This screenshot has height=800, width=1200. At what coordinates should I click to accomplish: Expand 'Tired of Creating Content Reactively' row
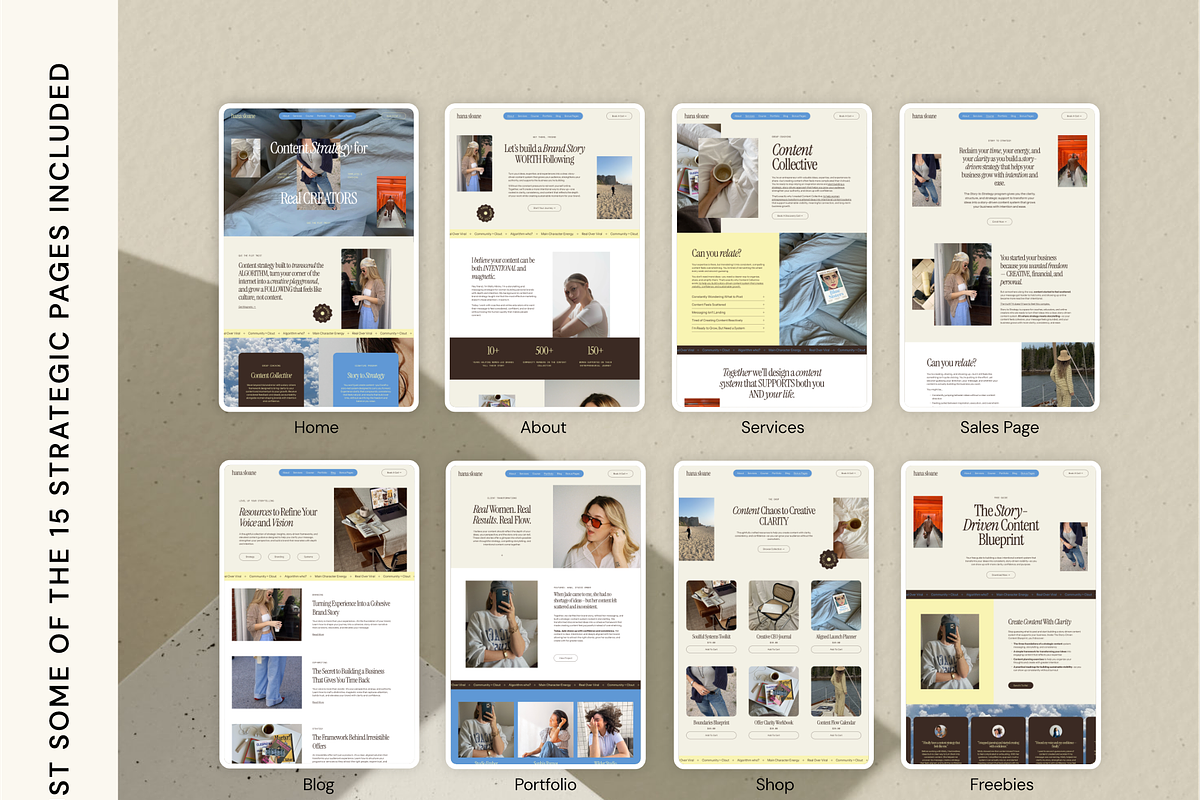tap(727, 320)
